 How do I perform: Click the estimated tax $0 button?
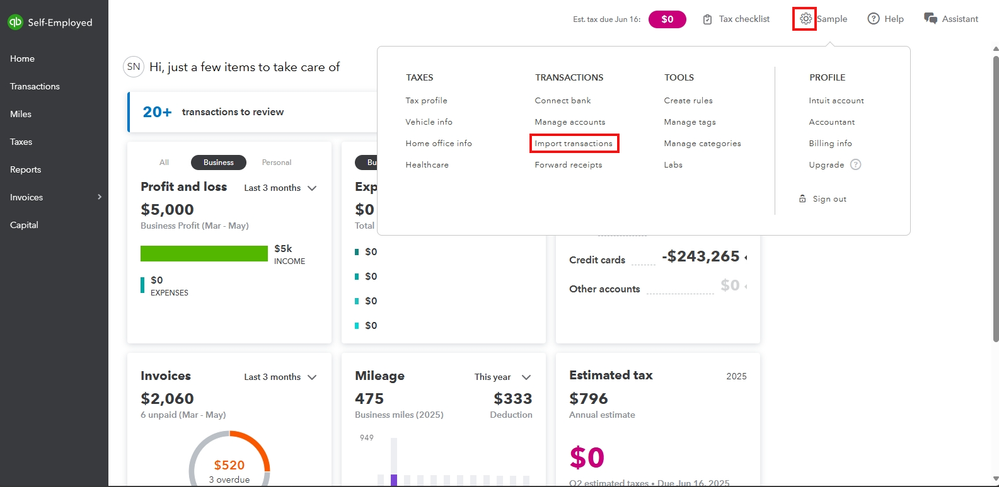click(667, 19)
